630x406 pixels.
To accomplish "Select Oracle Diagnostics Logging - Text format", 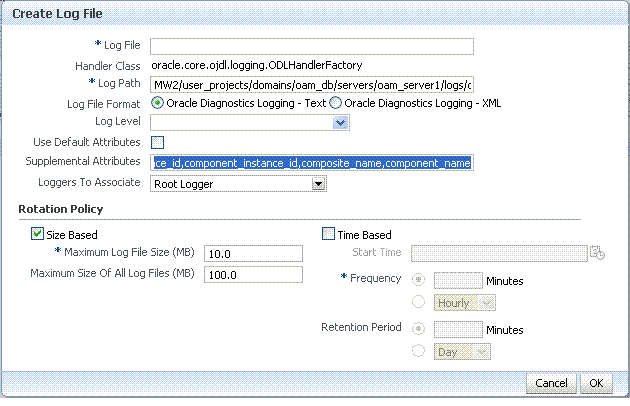I will pos(157,103).
